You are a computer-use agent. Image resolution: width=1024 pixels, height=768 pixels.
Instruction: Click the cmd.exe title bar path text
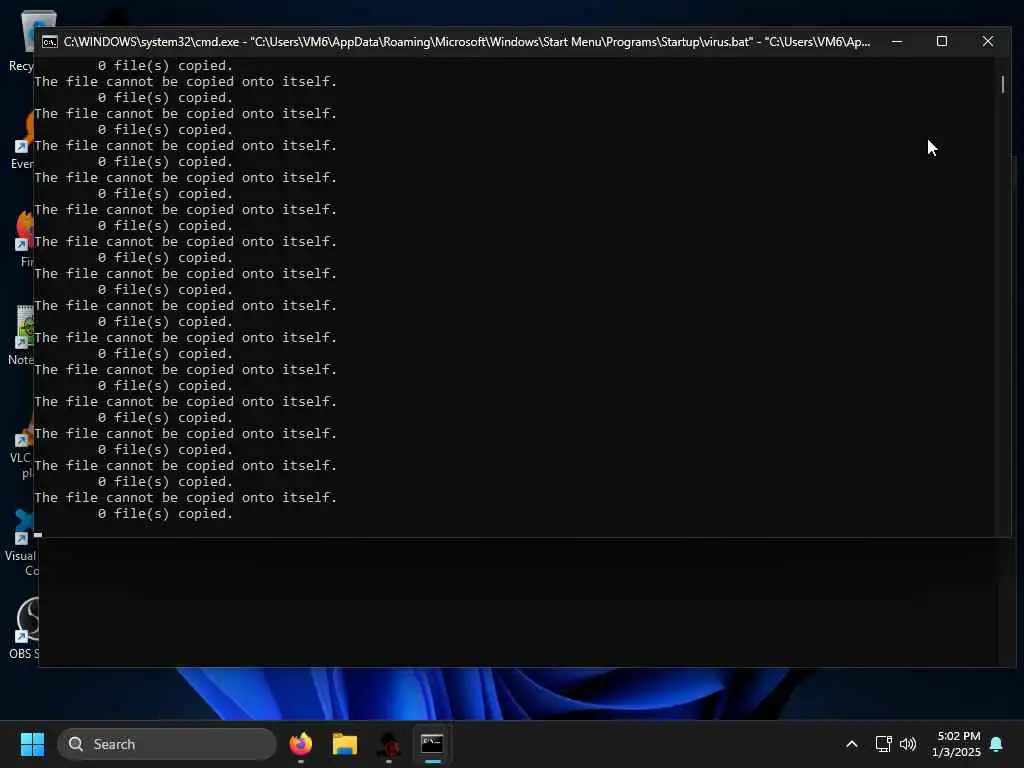pos(466,42)
